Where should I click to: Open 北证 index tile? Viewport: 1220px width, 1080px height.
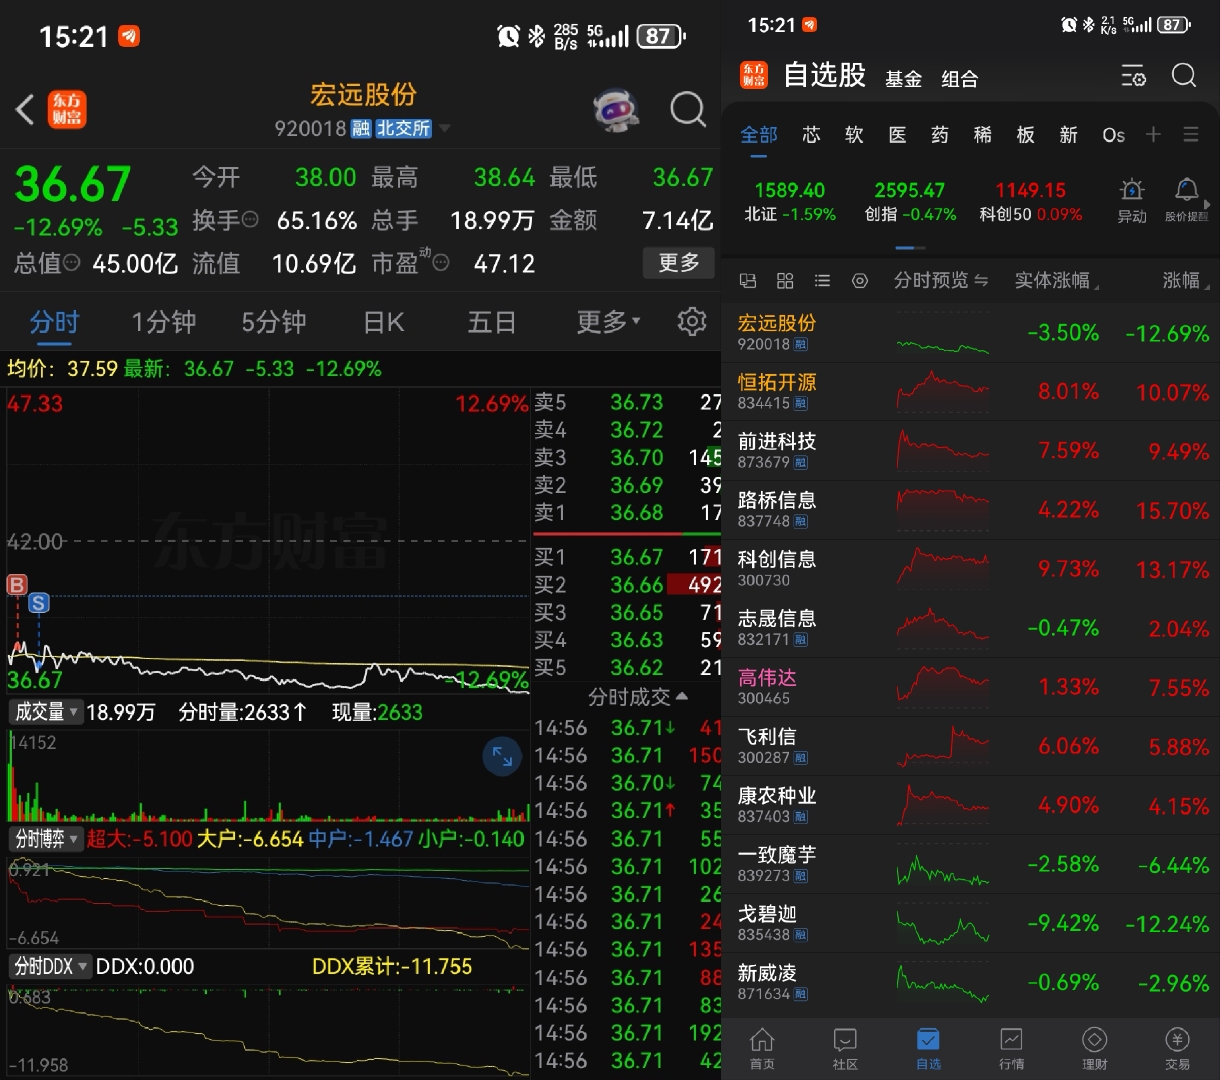click(x=790, y=201)
